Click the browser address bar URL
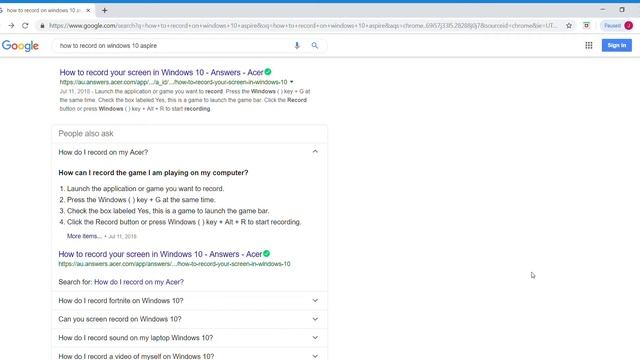640x360 pixels. 302,26
